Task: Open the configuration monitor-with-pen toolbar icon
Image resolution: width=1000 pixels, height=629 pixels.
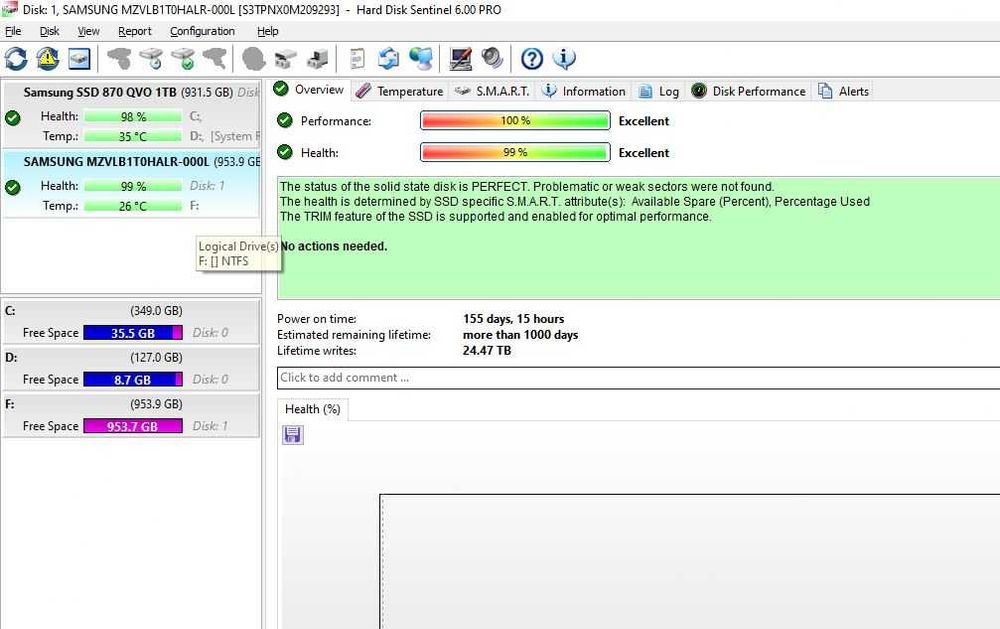Action: 460,59
